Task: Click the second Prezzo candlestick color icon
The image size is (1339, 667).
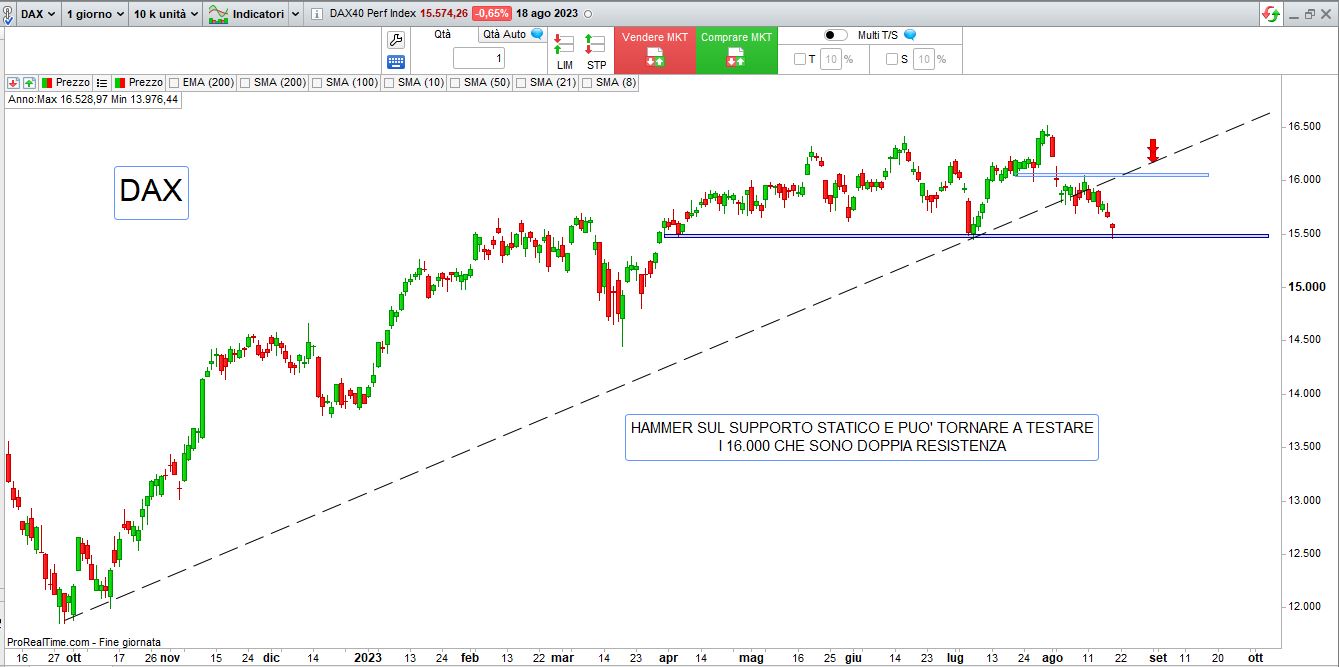Action: (x=120, y=82)
